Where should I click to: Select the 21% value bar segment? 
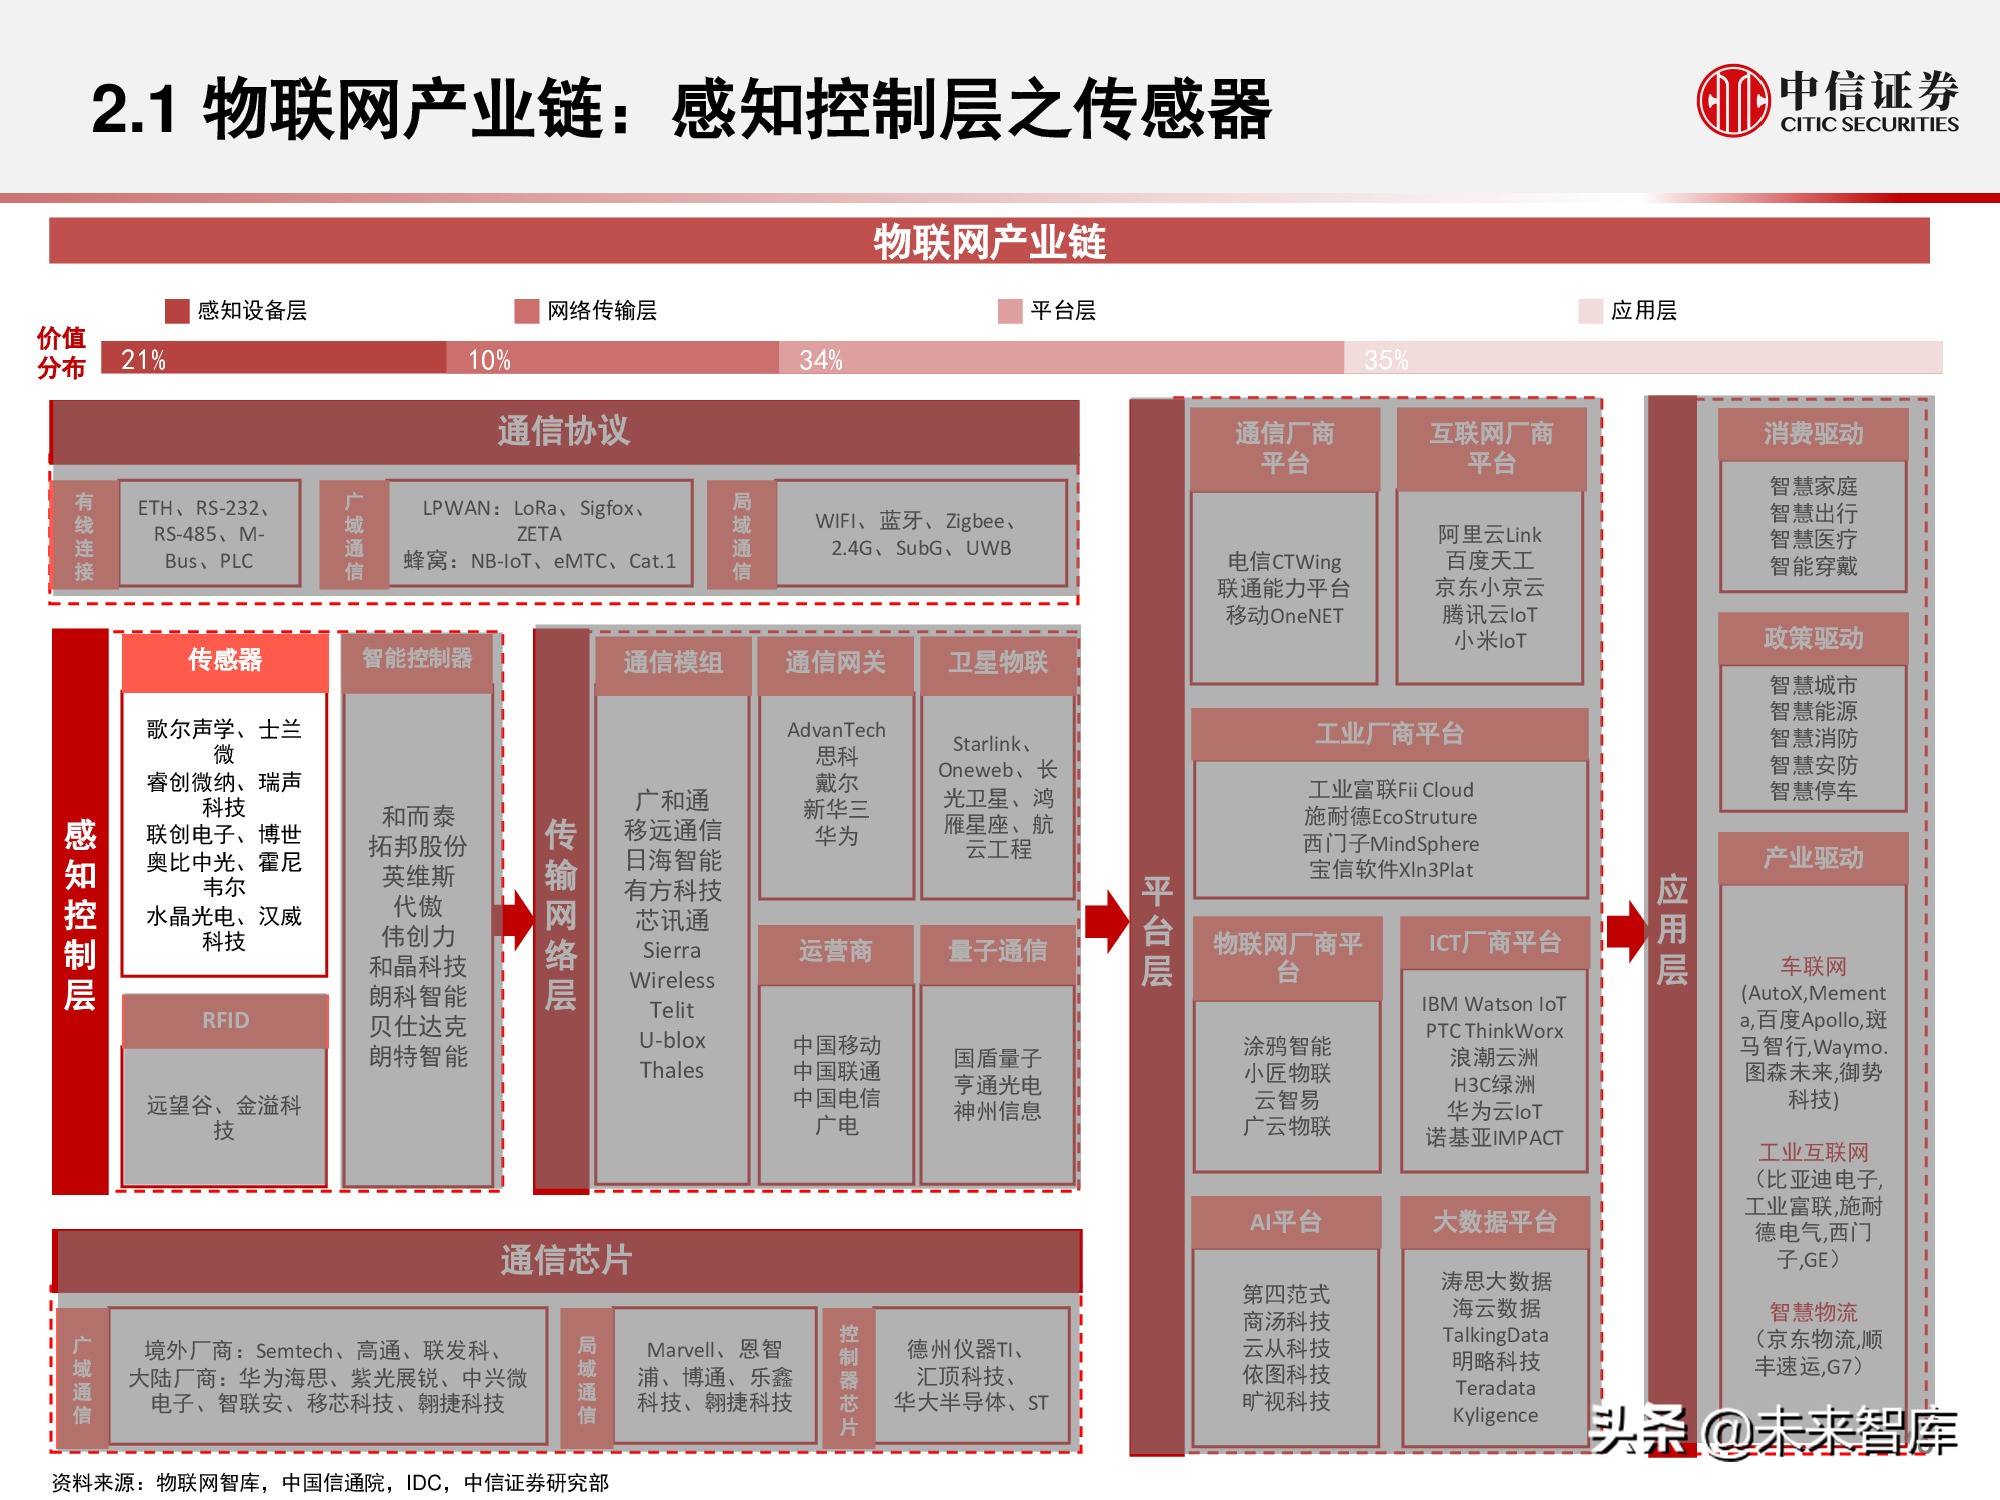coord(274,358)
